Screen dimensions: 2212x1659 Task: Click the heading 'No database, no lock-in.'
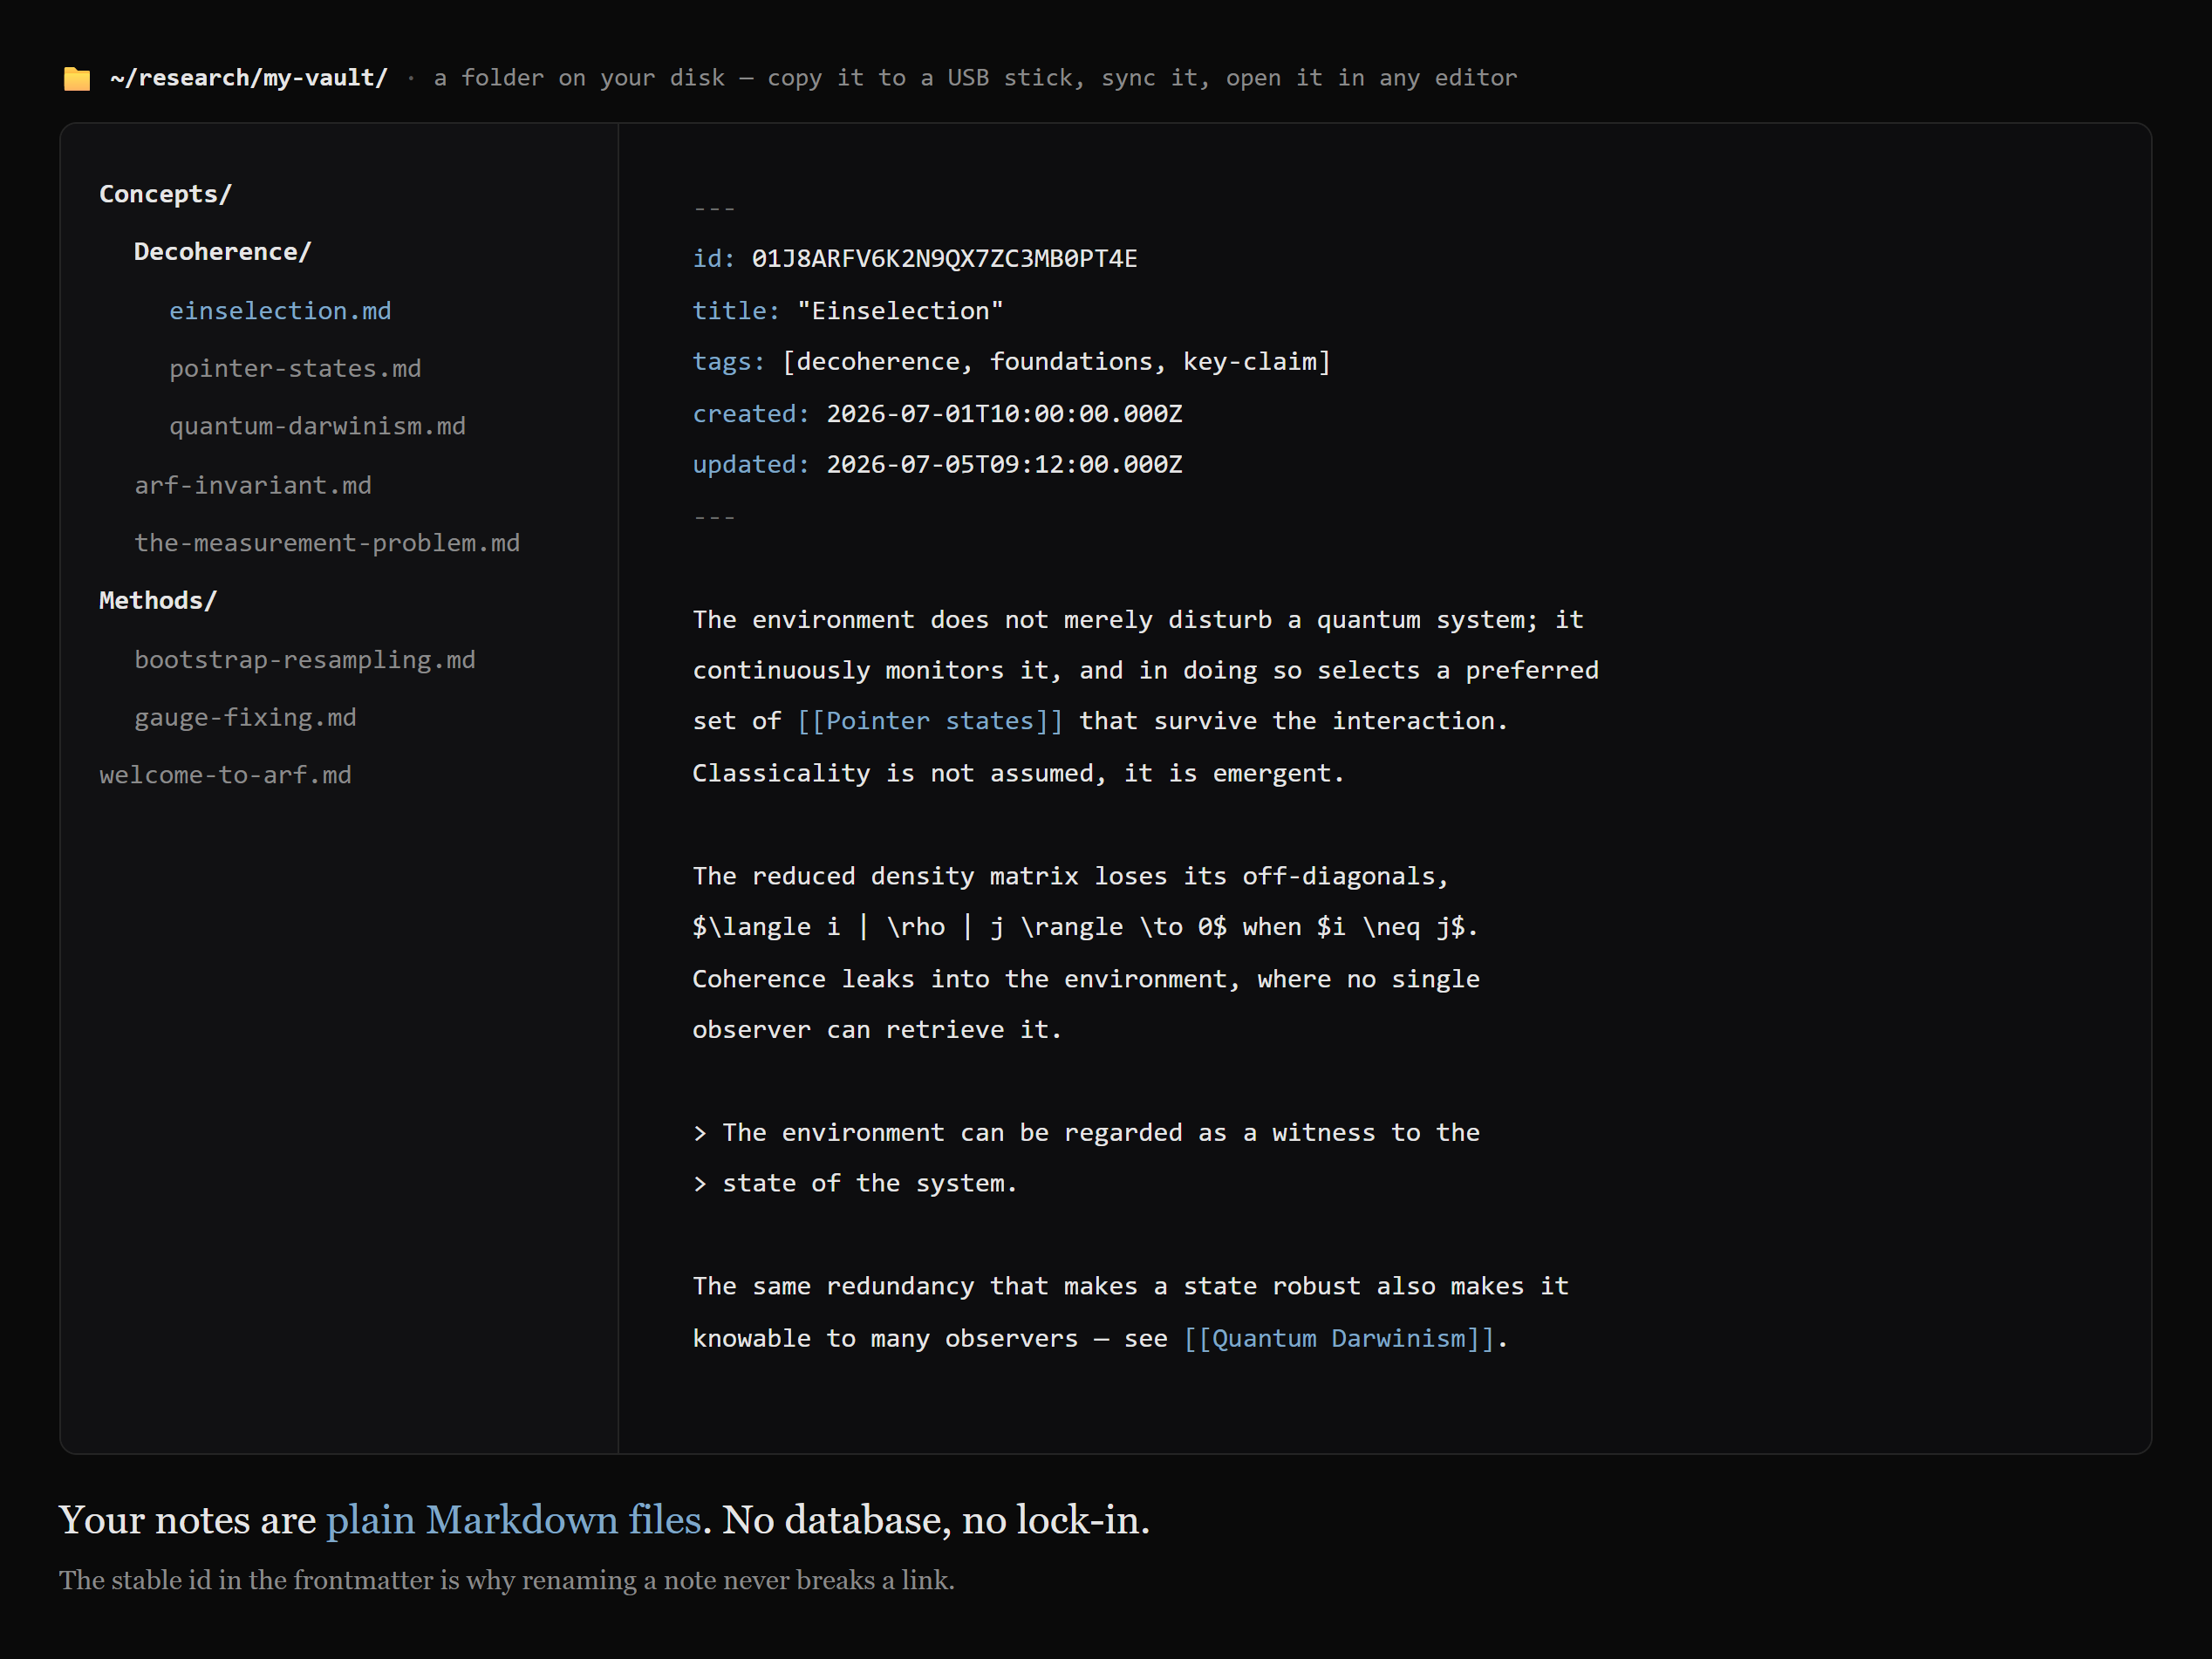(x=936, y=1520)
